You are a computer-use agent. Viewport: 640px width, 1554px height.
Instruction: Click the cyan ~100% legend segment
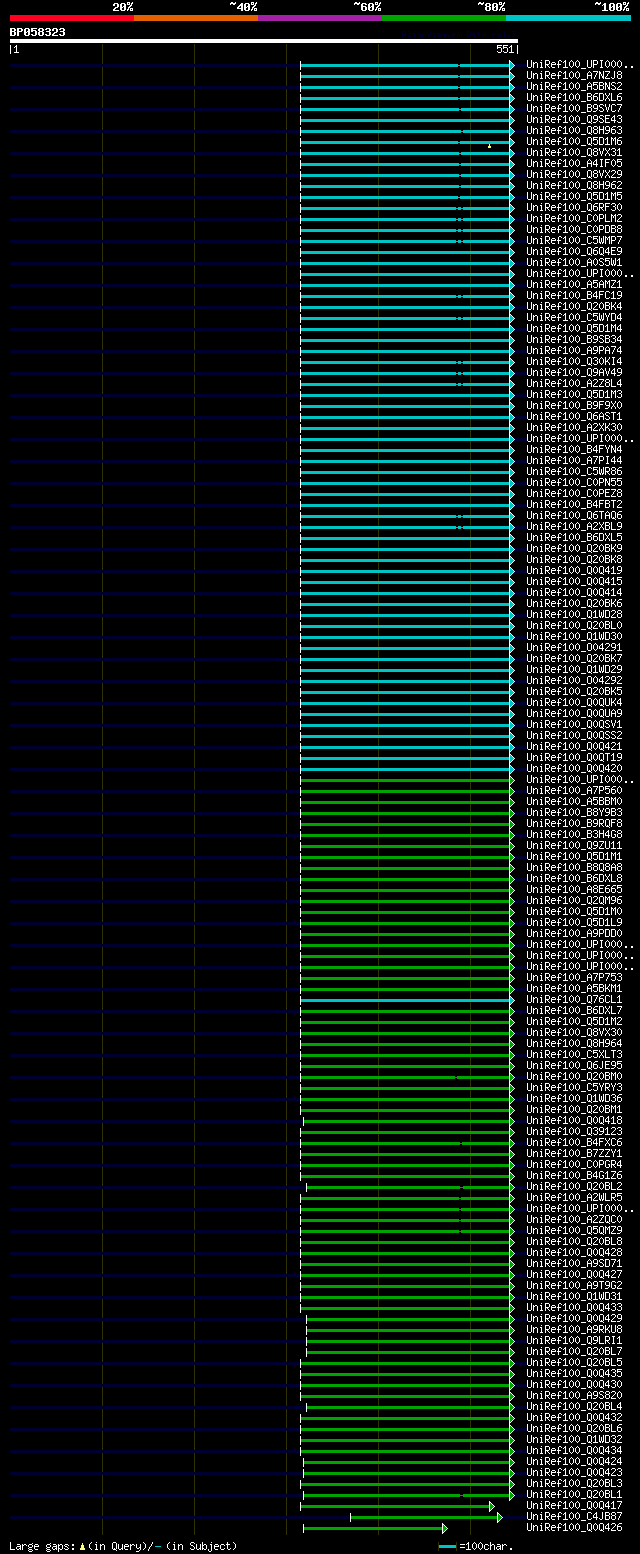click(568, 18)
